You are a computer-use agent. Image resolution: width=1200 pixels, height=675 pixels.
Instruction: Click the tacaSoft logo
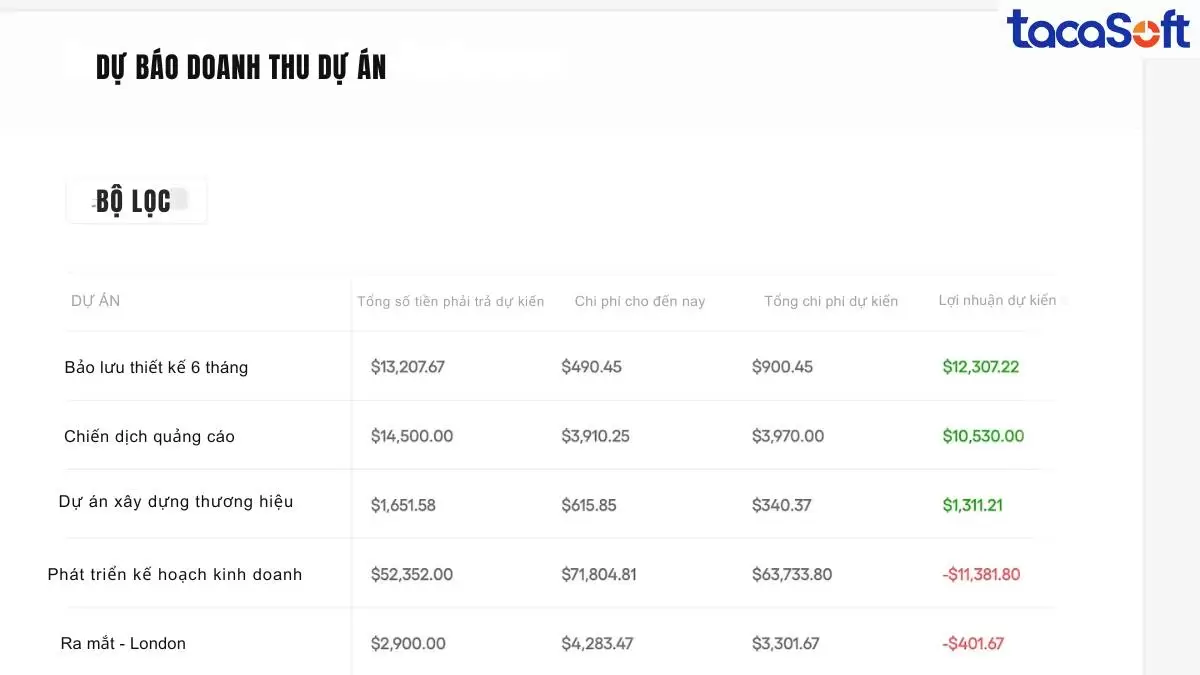[x=1097, y=29]
